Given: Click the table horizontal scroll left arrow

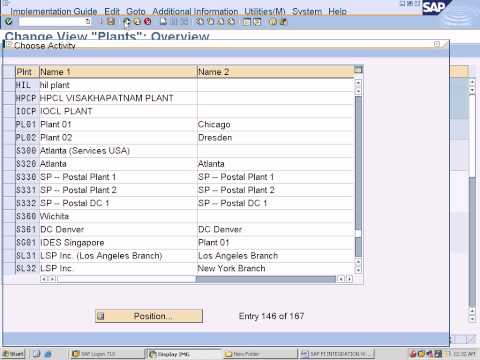Looking at the screenshot, I should (x=44, y=279).
